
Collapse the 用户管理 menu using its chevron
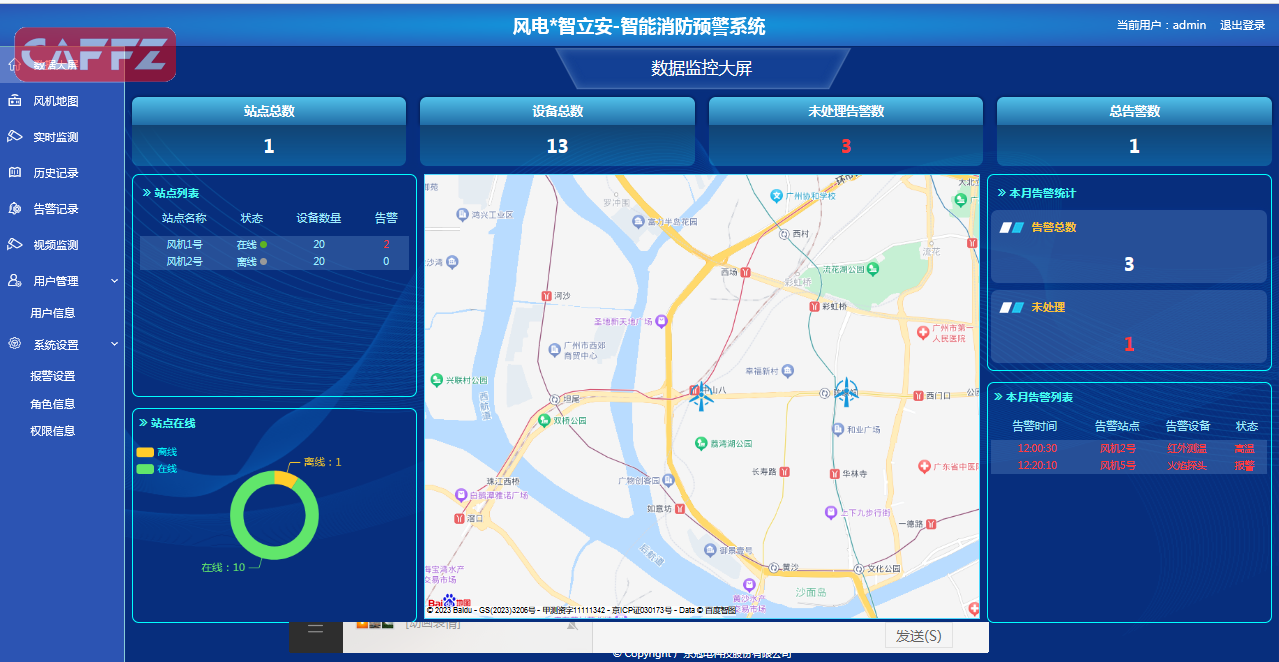tap(114, 281)
